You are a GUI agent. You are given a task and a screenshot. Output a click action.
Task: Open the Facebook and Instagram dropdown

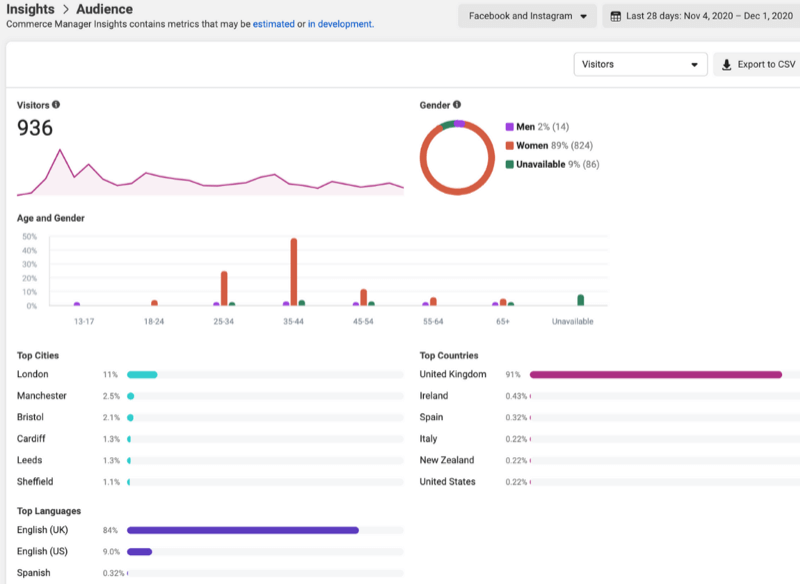coord(527,16)
